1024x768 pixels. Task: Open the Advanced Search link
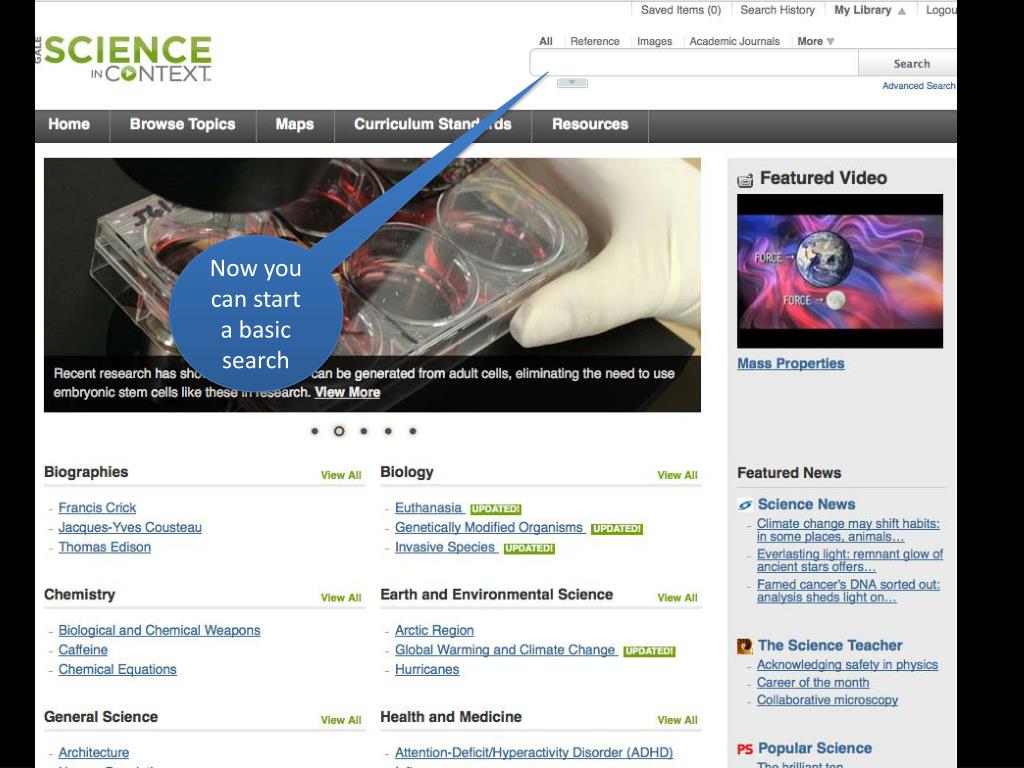click(919, 86)
